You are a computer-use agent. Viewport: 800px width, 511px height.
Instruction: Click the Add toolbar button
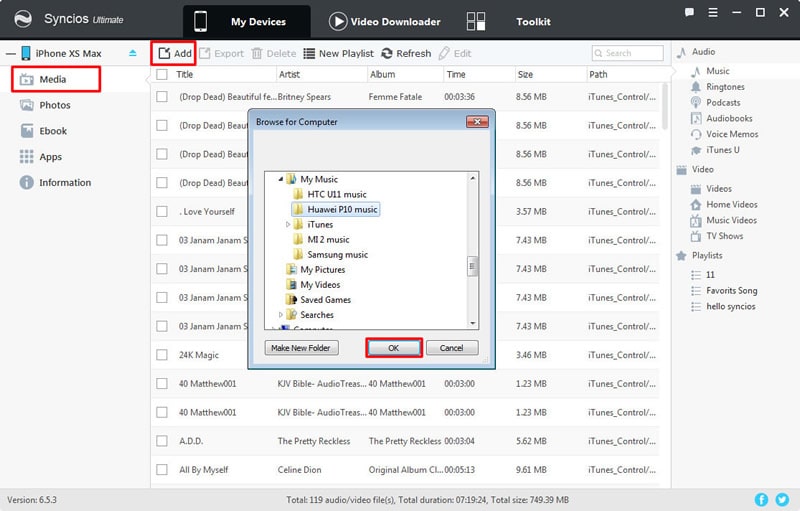point(174,53)
